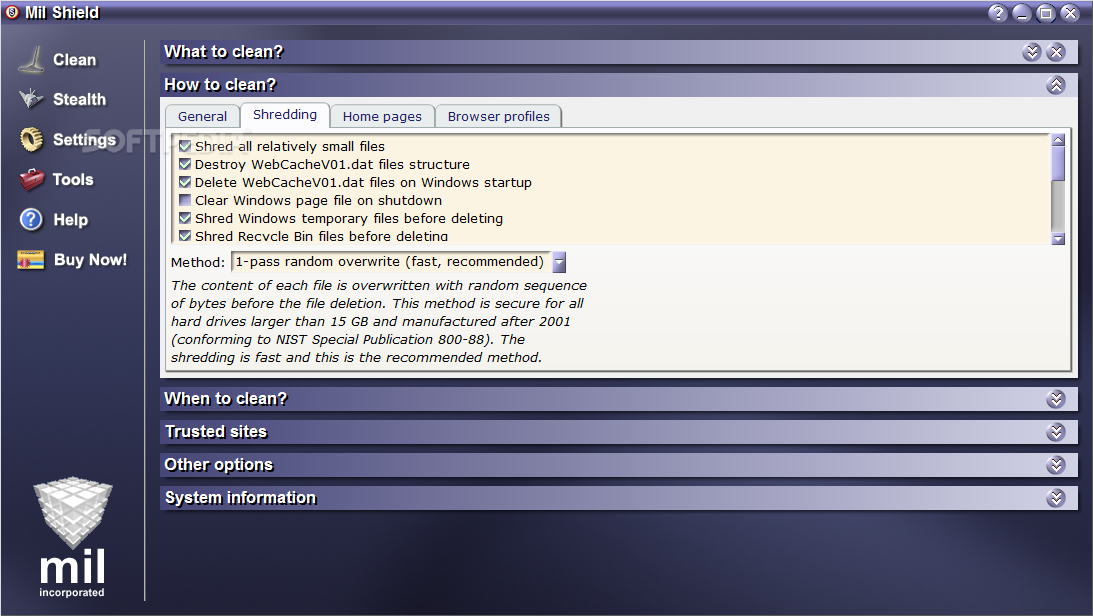The width and height of the screenshot is (1093, 616).
Task: Click the Mil Shield title bar logo
Action: 12,12
